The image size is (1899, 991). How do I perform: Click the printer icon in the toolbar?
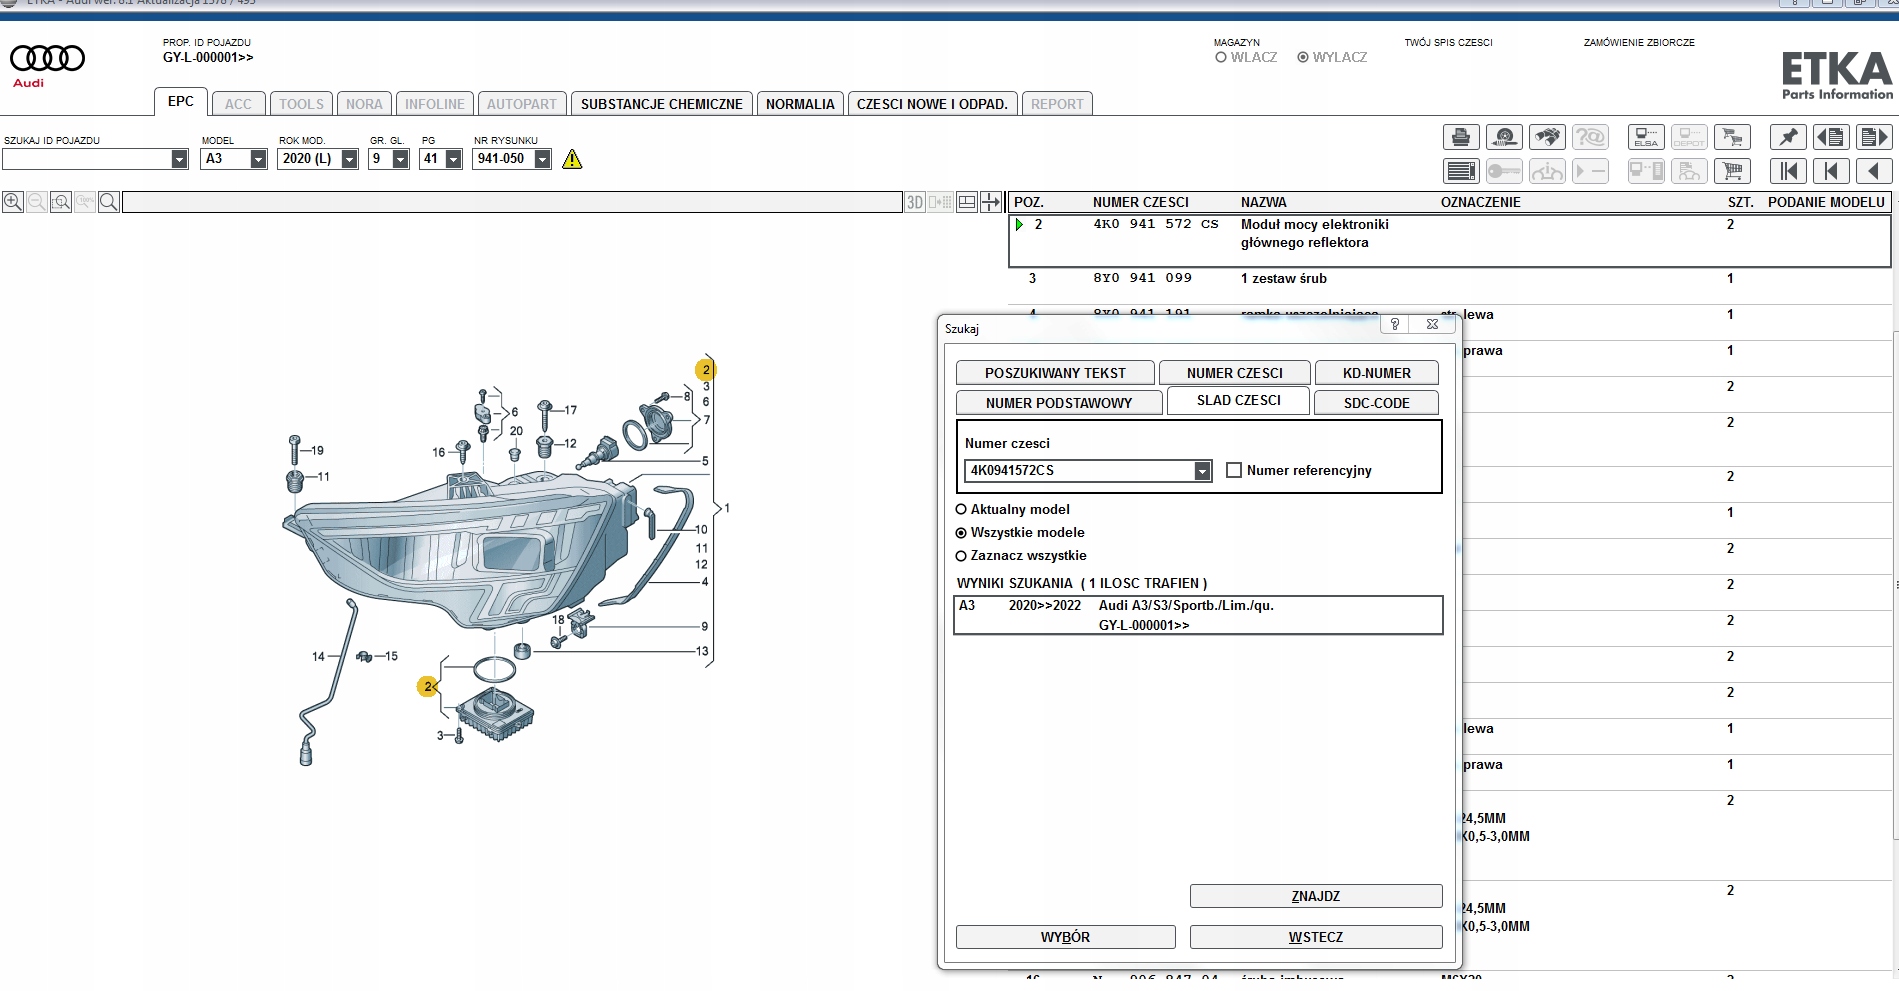[1461, 137]
